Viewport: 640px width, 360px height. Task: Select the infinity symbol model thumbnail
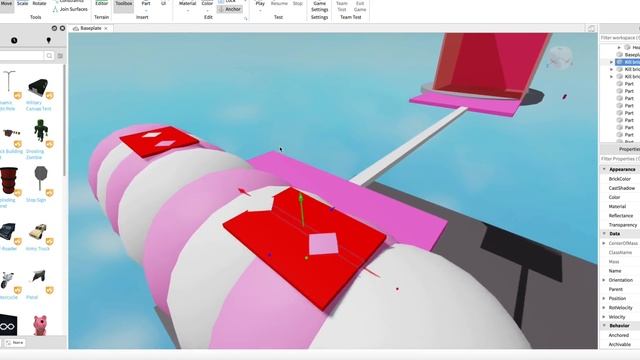tap(8, 325)
